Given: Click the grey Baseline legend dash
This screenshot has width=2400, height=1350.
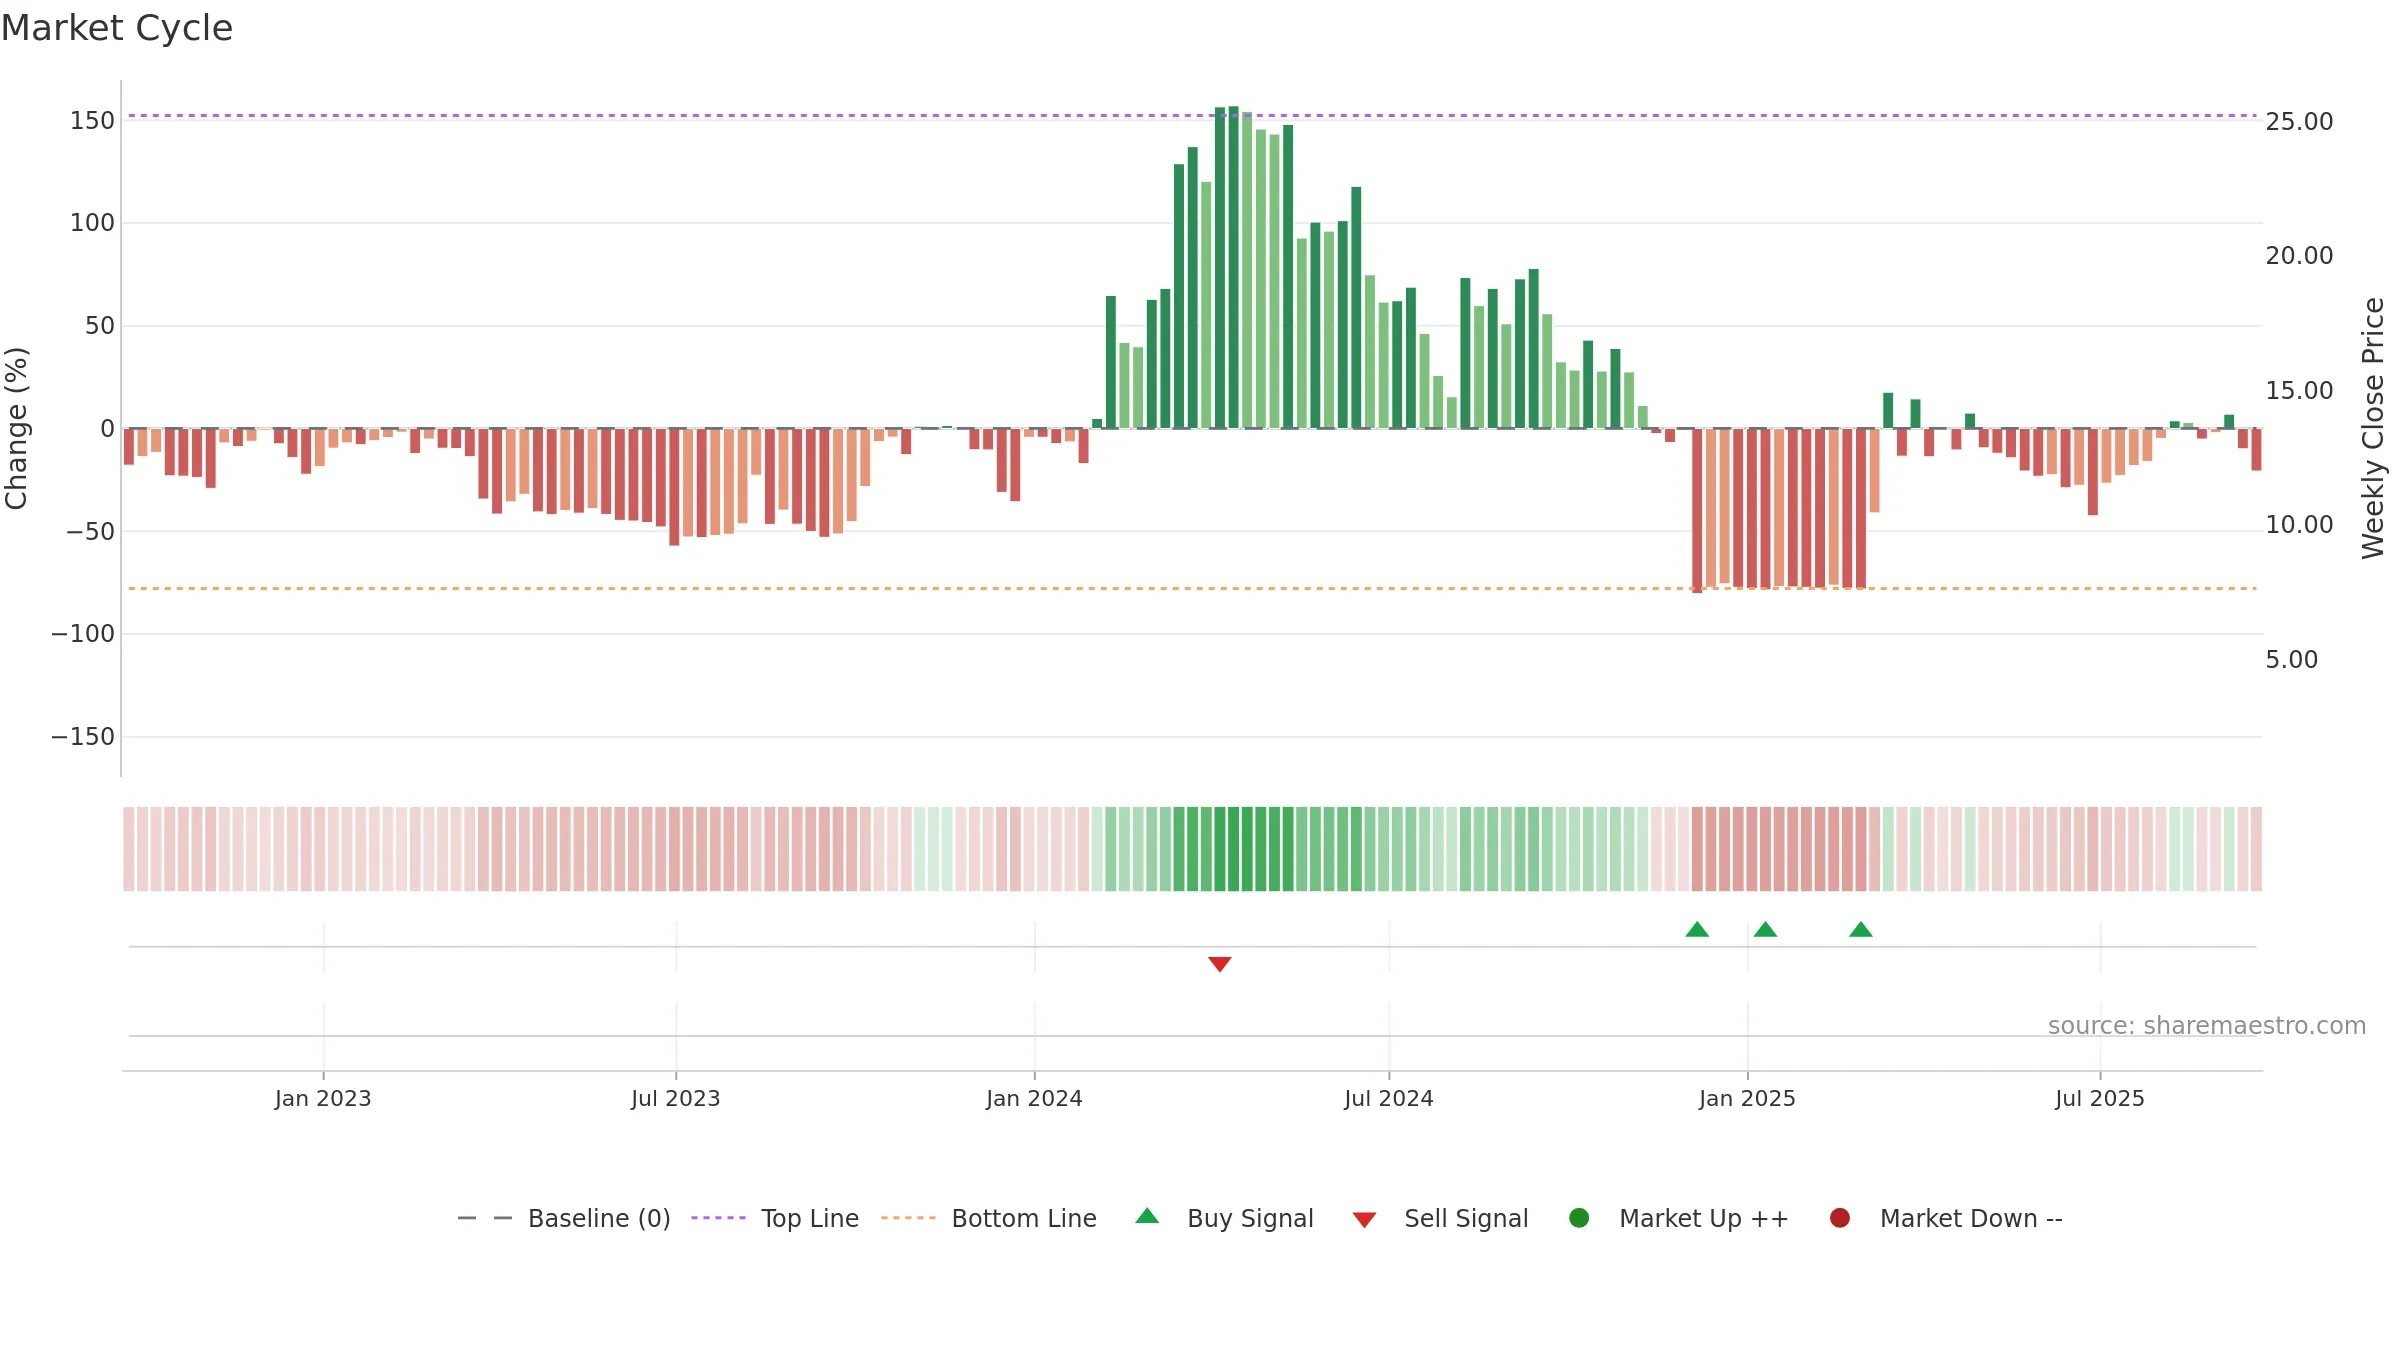Looking at the screenshot, I should click(x=485, y=1218).
